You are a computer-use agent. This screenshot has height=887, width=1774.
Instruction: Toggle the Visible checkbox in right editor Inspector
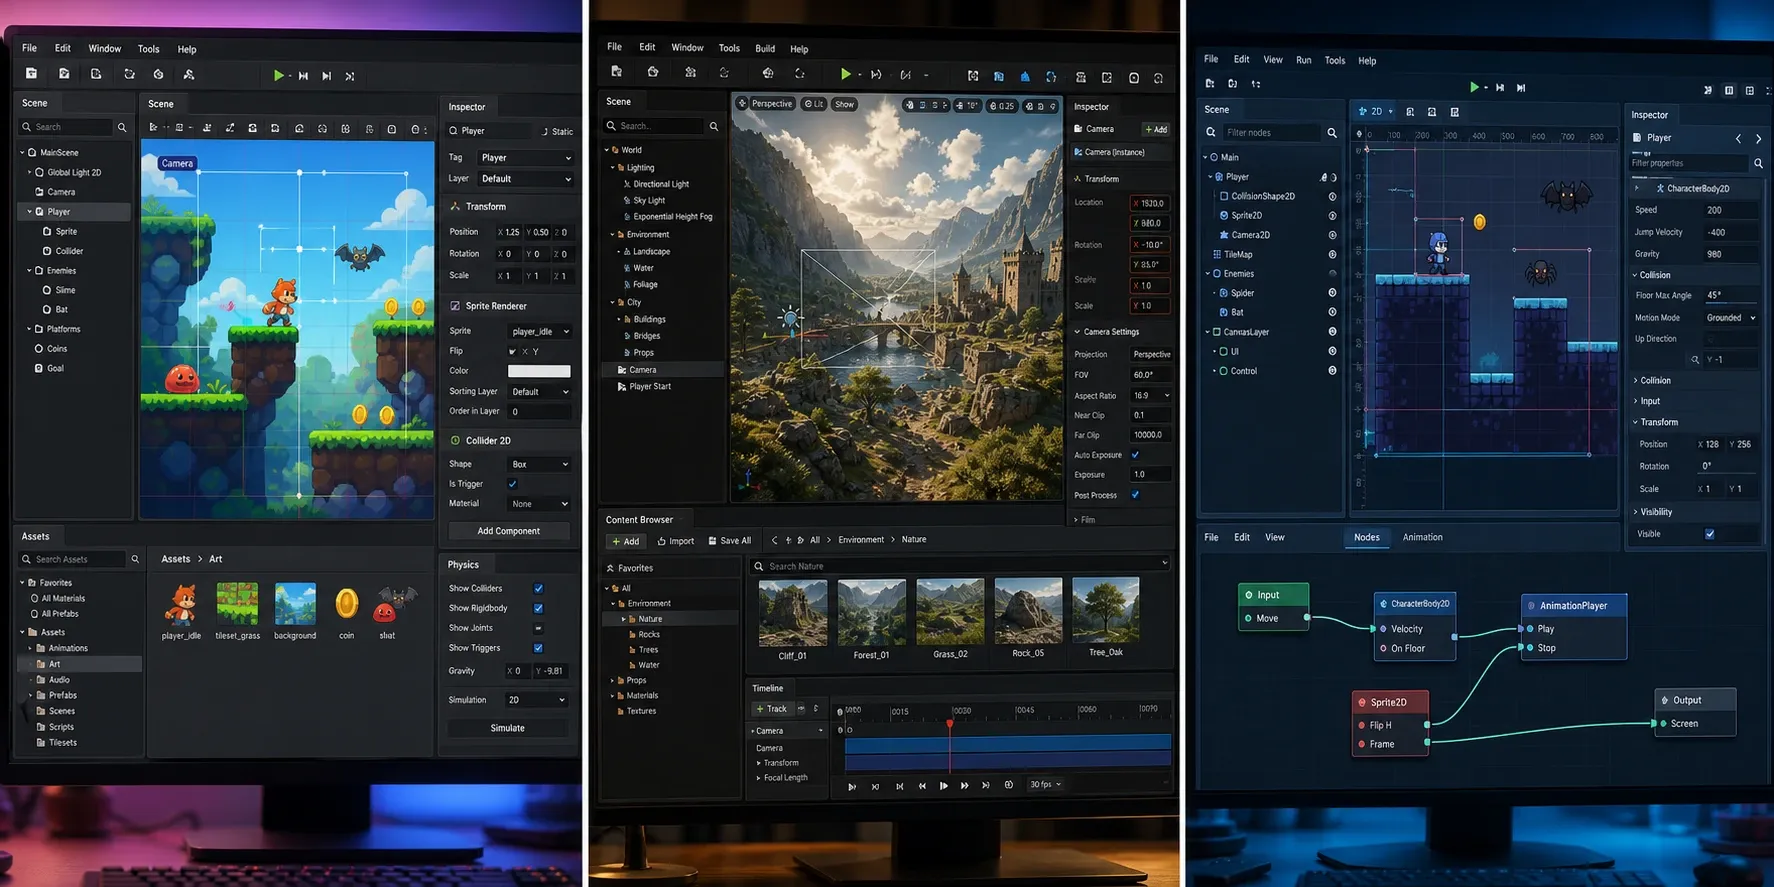(x=1710, y=534)
